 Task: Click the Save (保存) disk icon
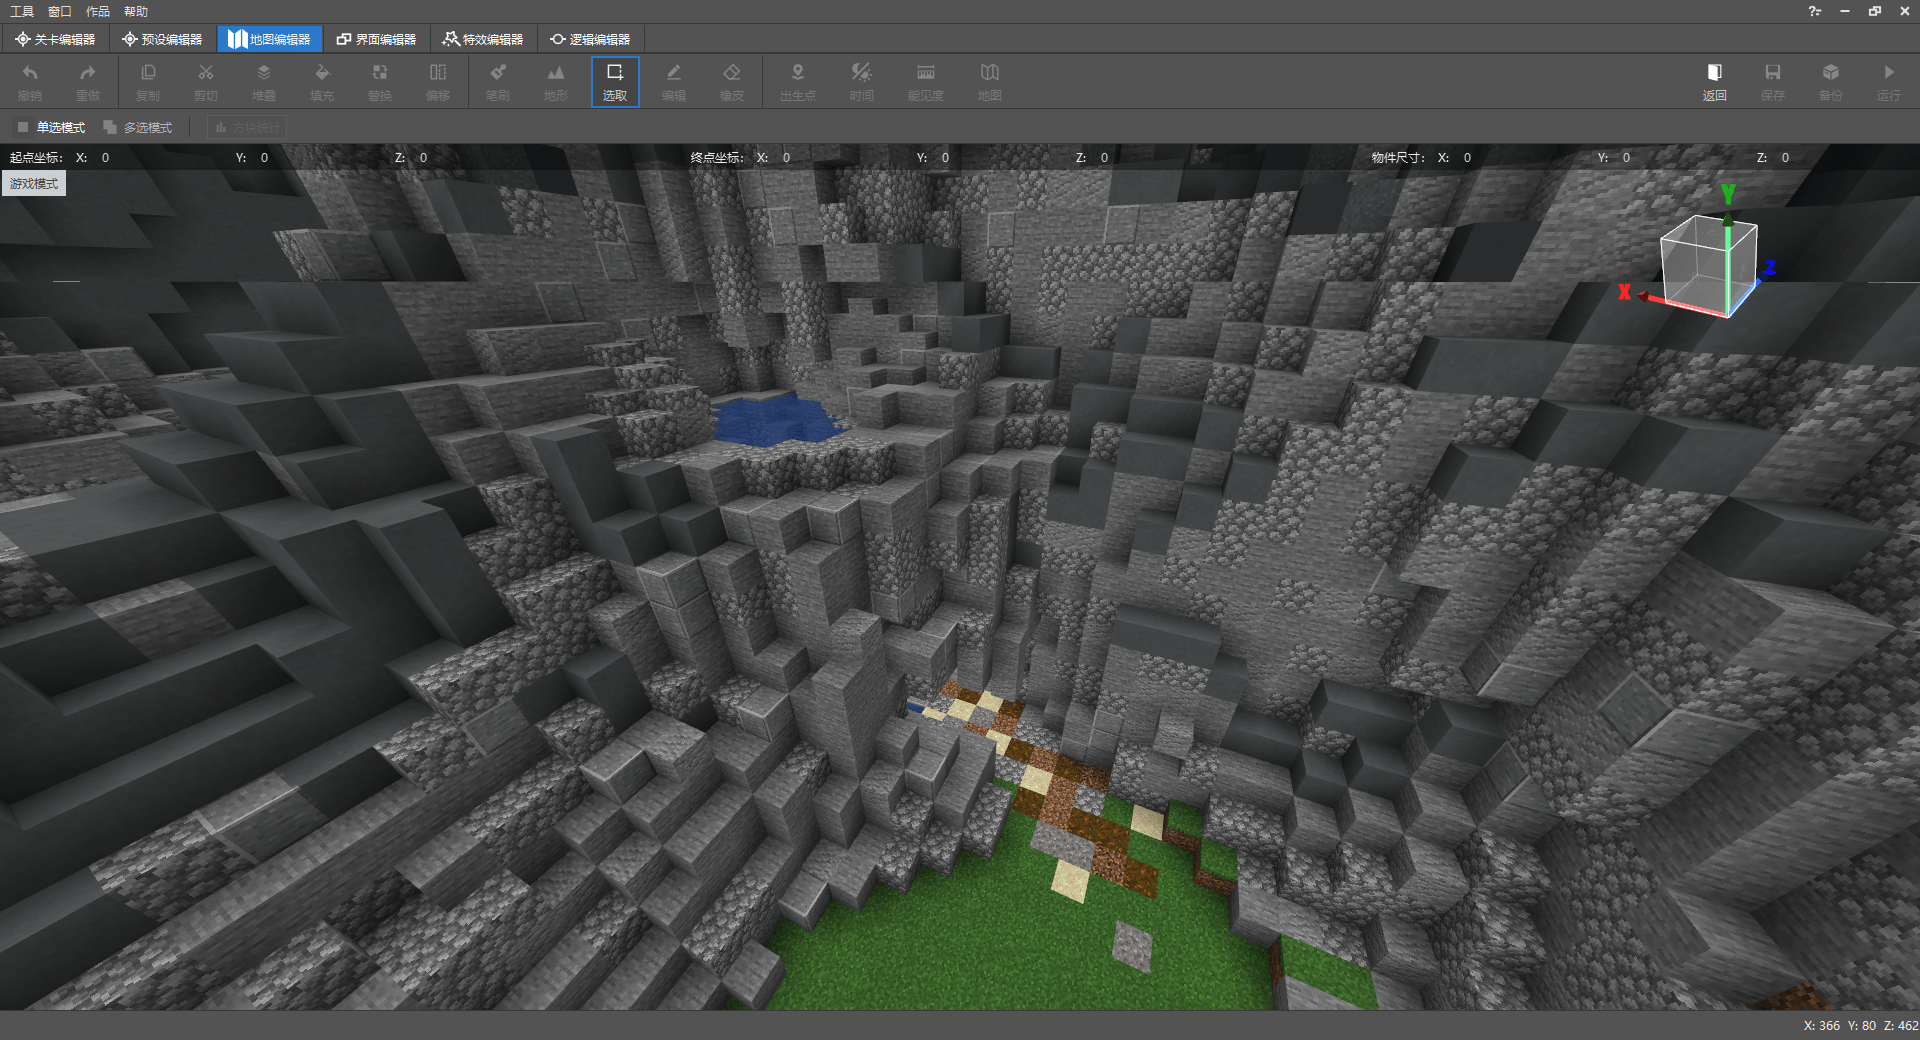pos(1773,82)
